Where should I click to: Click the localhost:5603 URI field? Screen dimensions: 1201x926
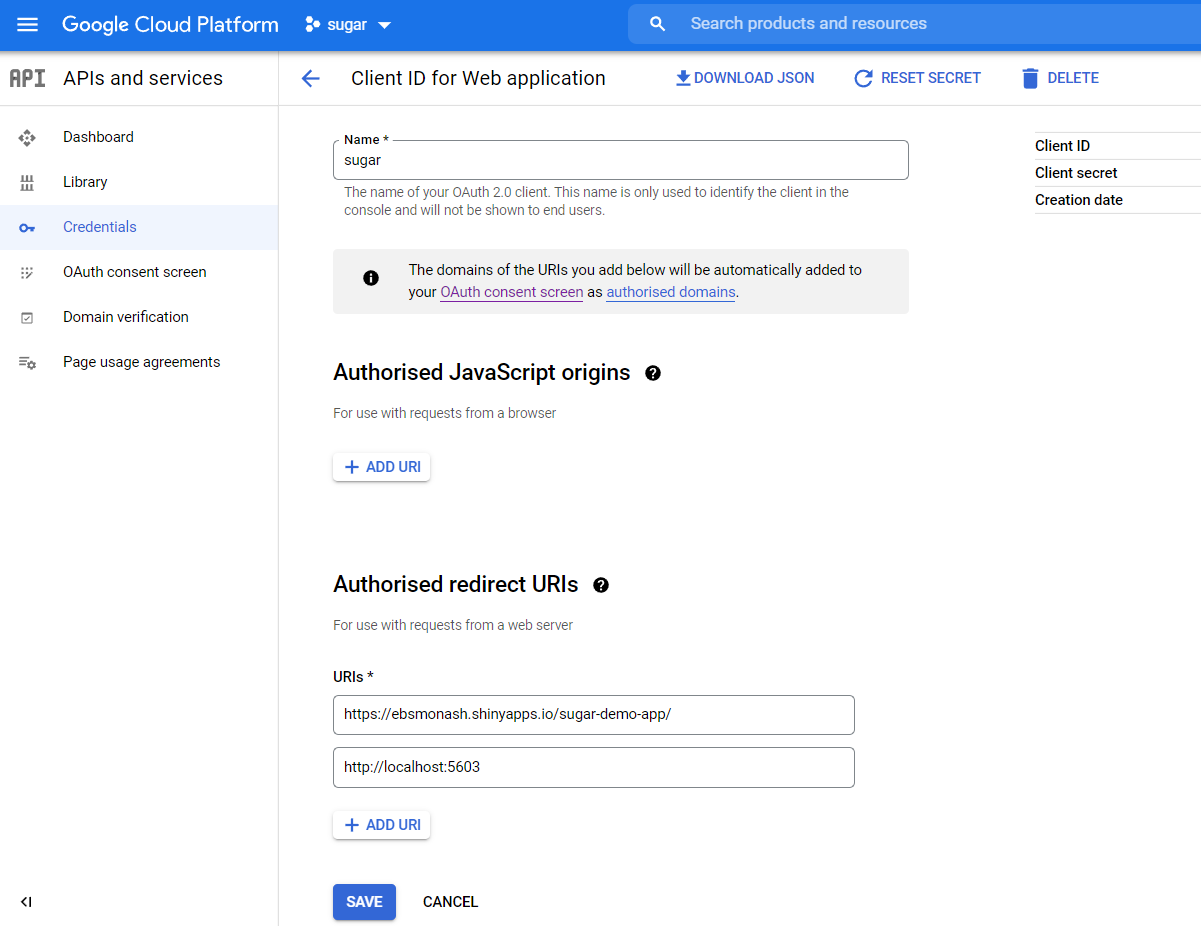point(593,767)
